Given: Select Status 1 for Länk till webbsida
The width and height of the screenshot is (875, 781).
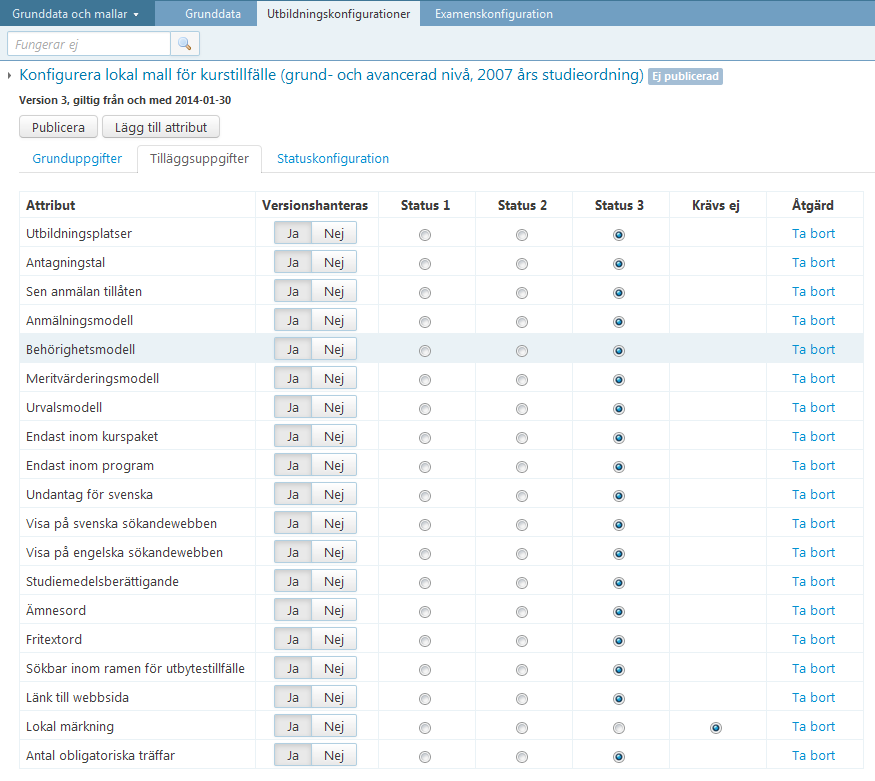Looking at the screenshot, I should coord(425,699).
